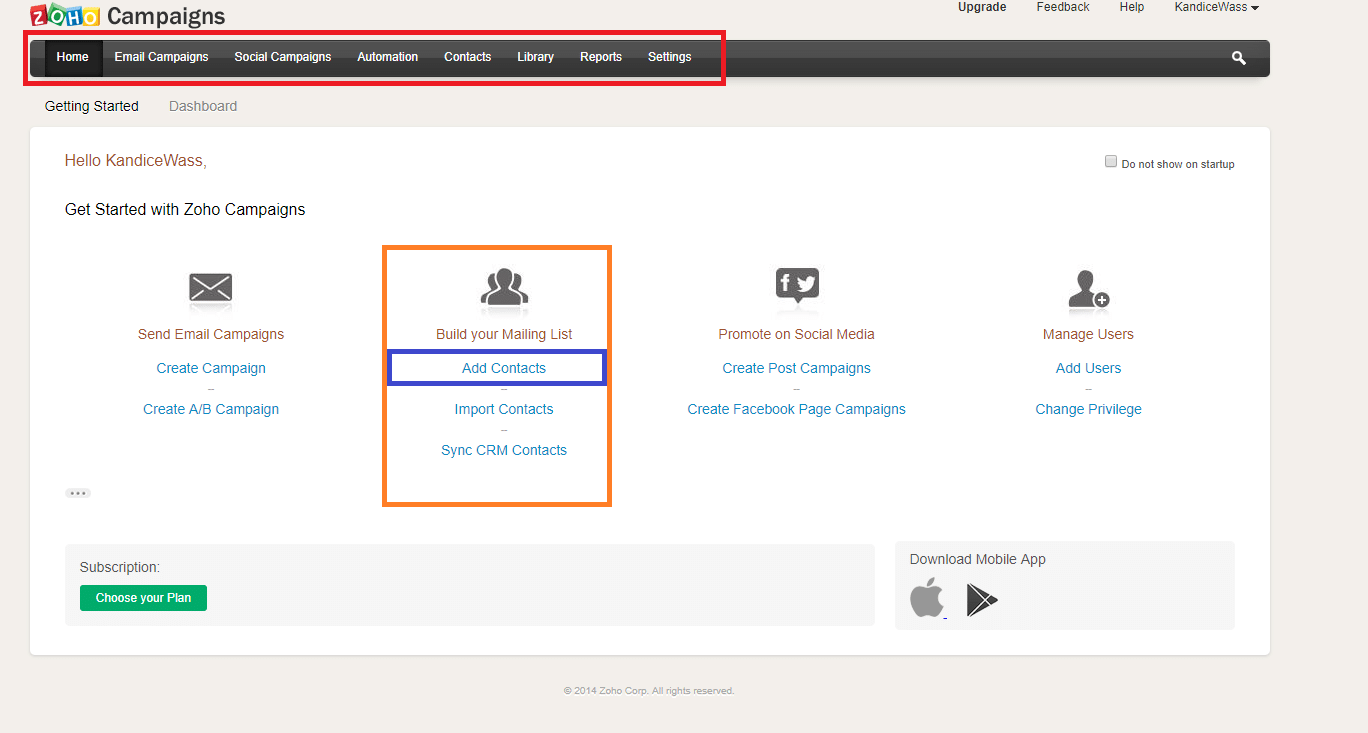
Task: Click the Manage Users heading text
Action: point(1089,334)
